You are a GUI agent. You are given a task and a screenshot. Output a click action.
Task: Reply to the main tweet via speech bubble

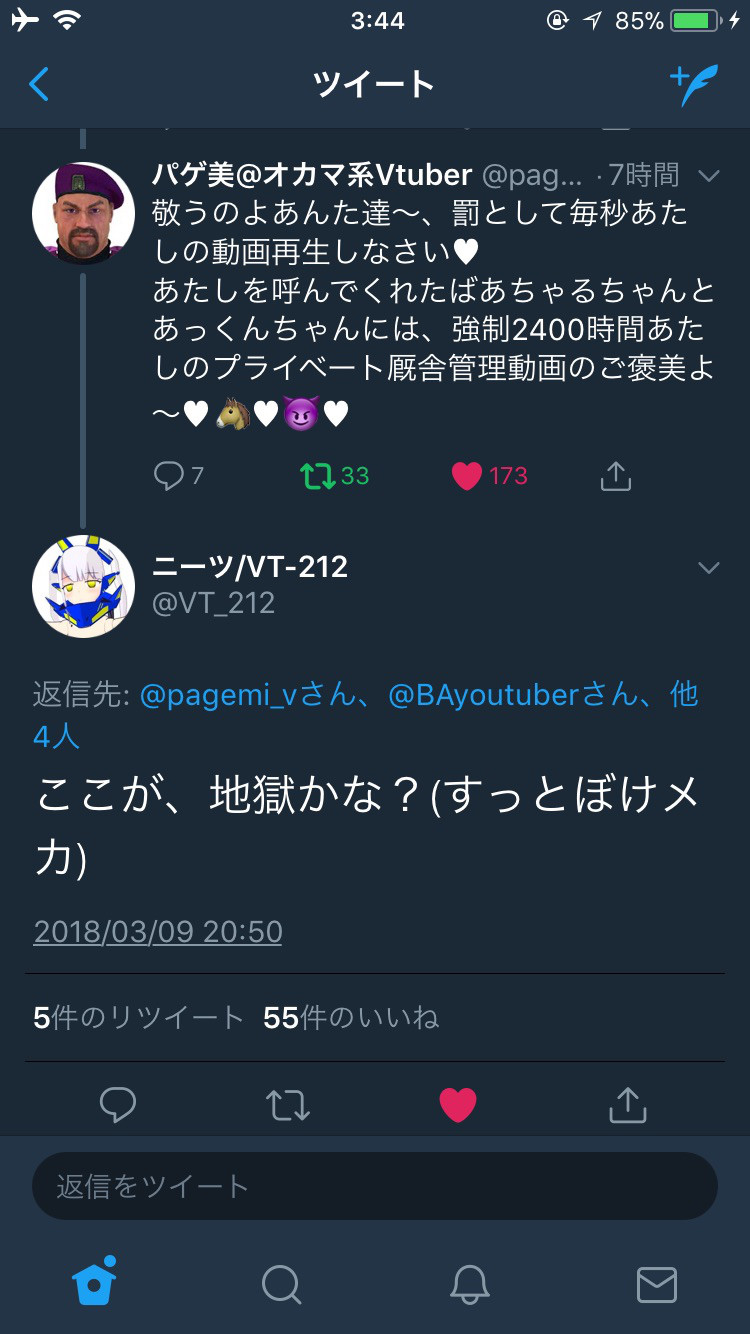pos(118,1105)
